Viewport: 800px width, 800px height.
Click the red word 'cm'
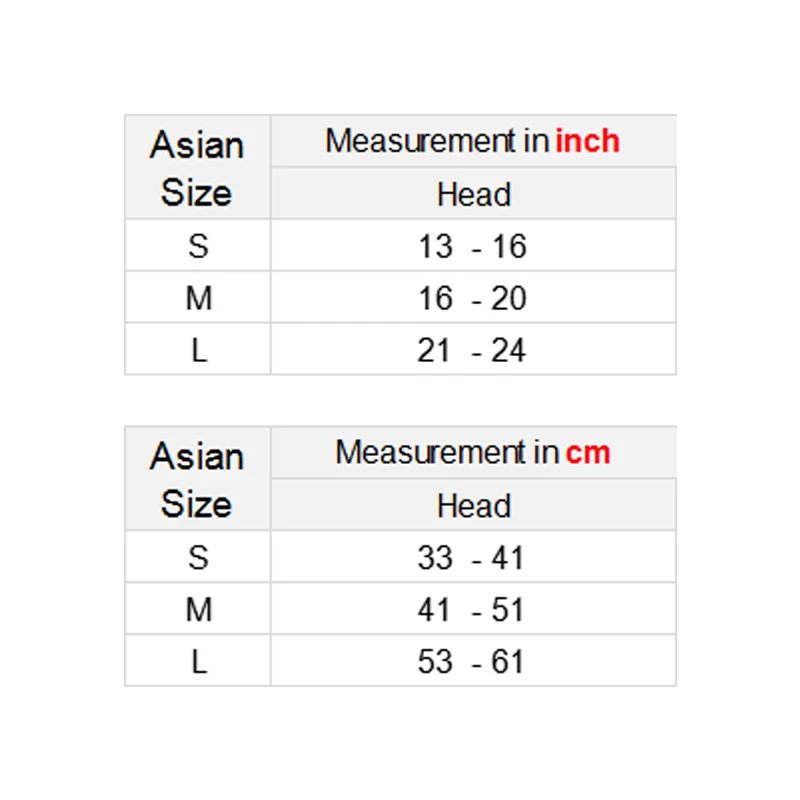point(587,453)
